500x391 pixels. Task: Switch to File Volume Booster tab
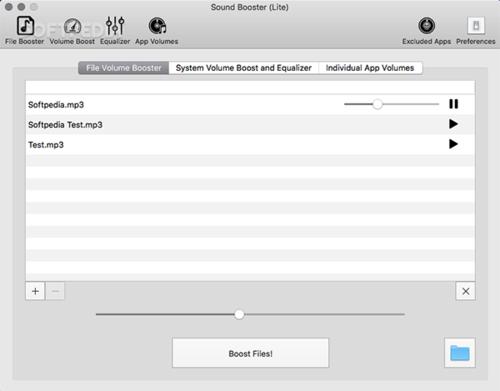(124, 68)
